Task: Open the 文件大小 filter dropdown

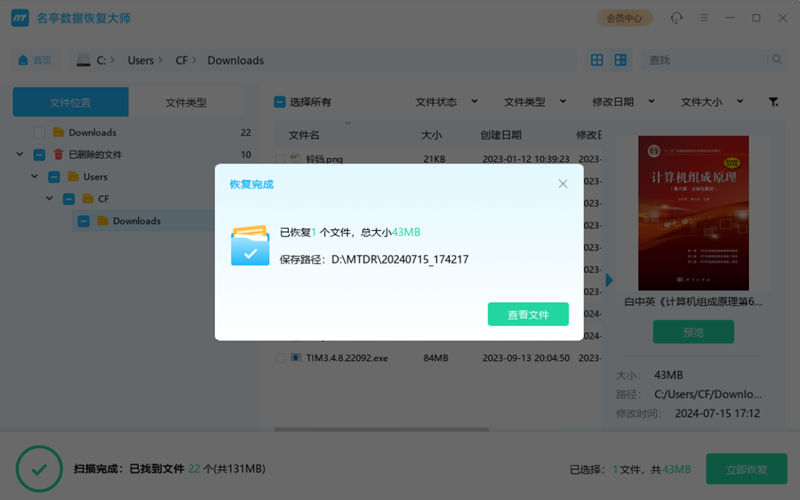Action: (712, 102)
